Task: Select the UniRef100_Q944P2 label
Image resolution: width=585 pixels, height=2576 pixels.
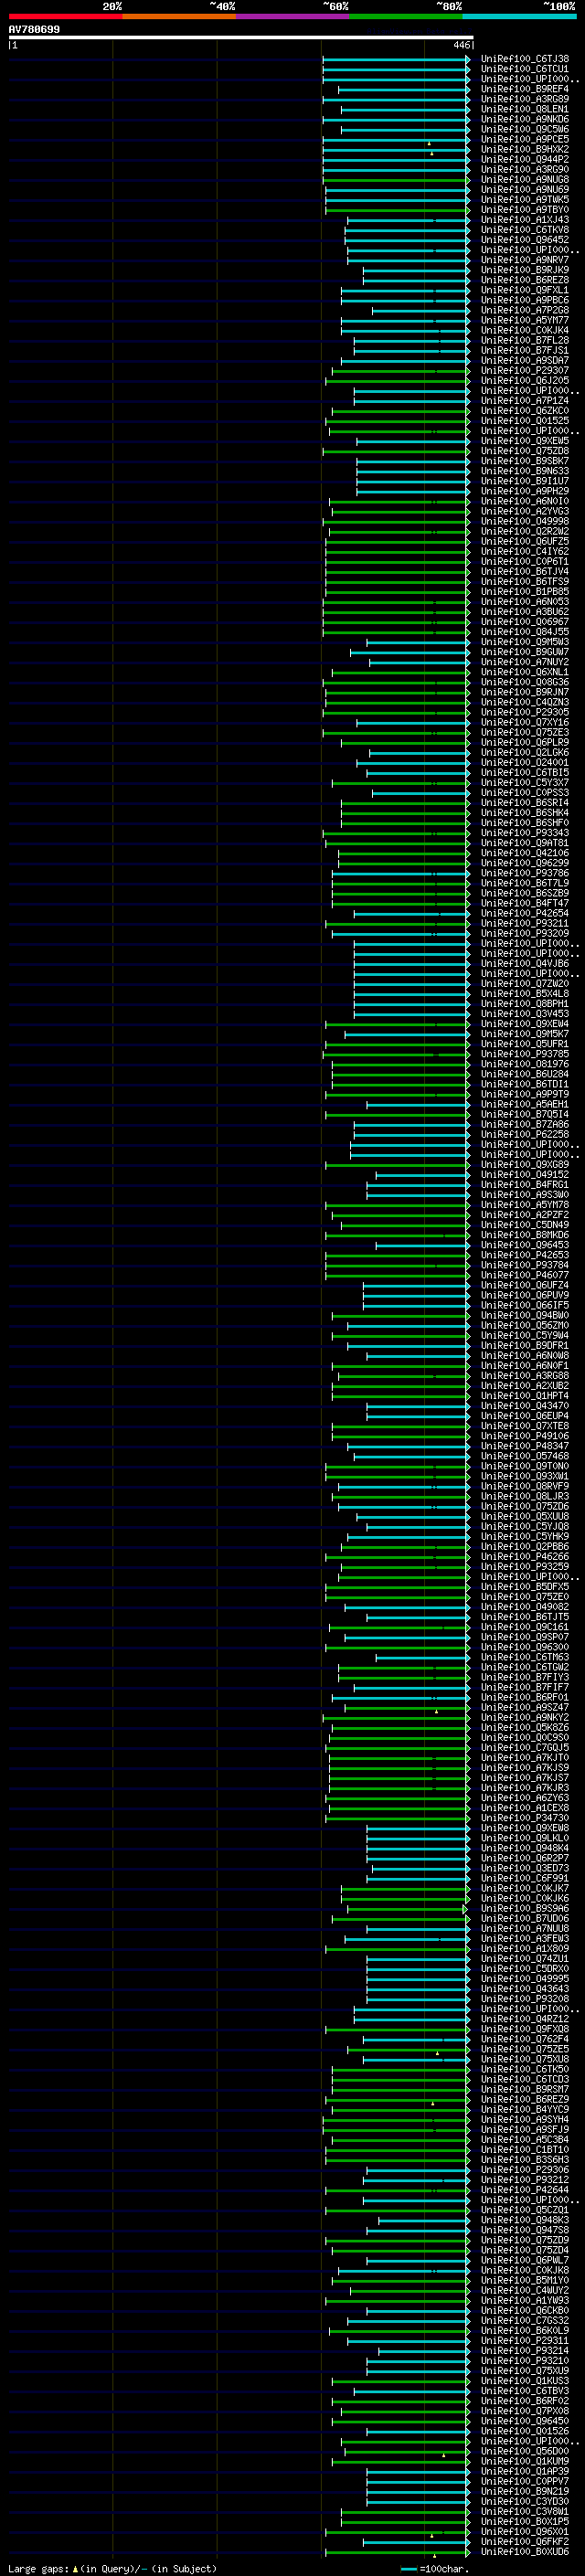Action: coord(525,159)
